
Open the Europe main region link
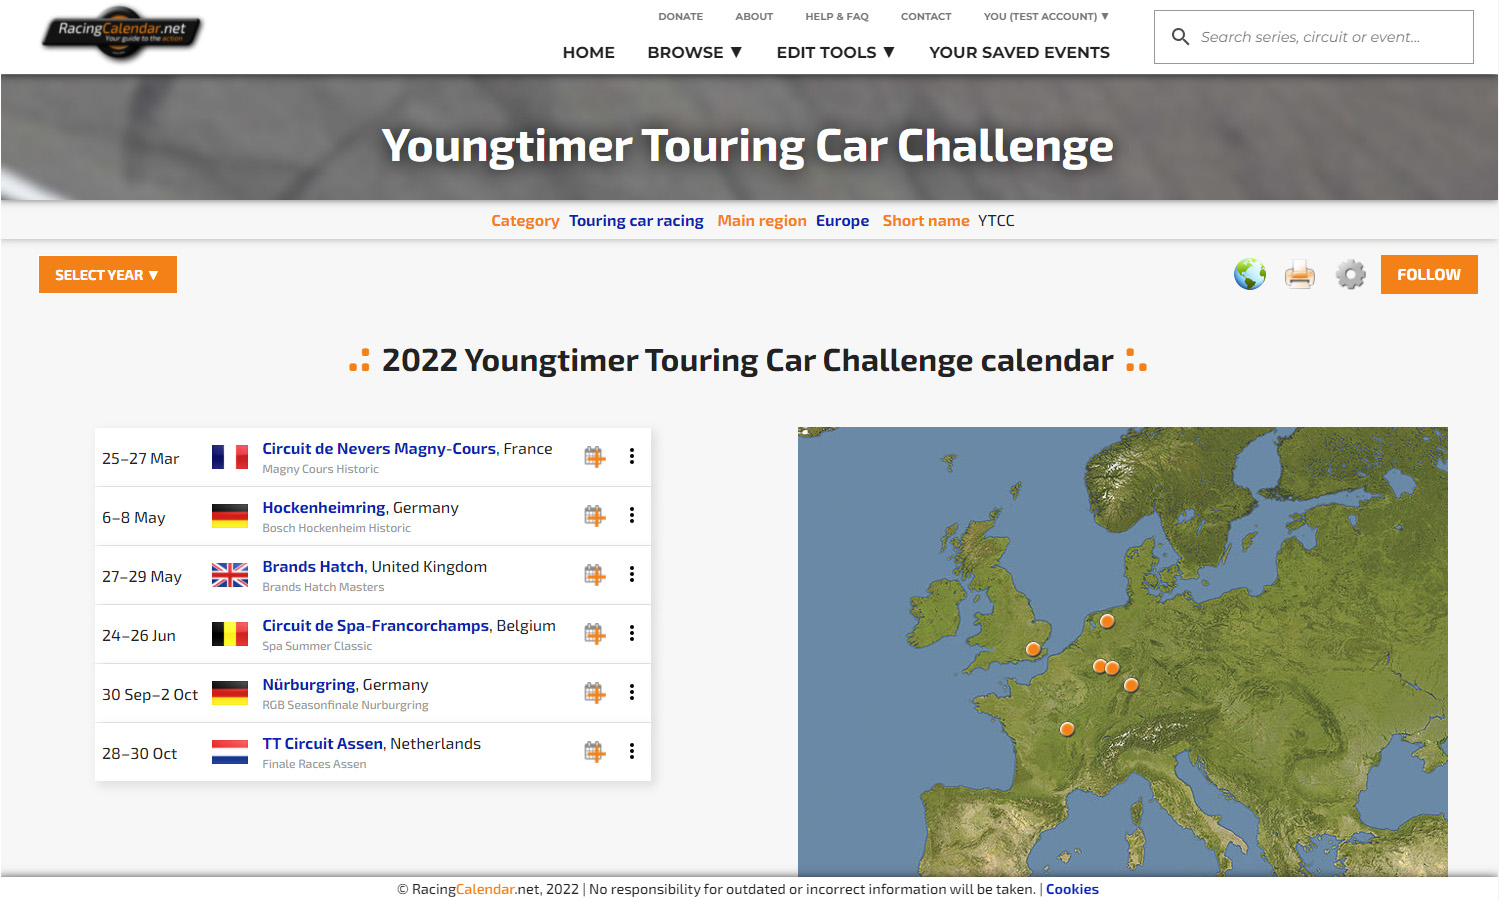coord(842,221)
